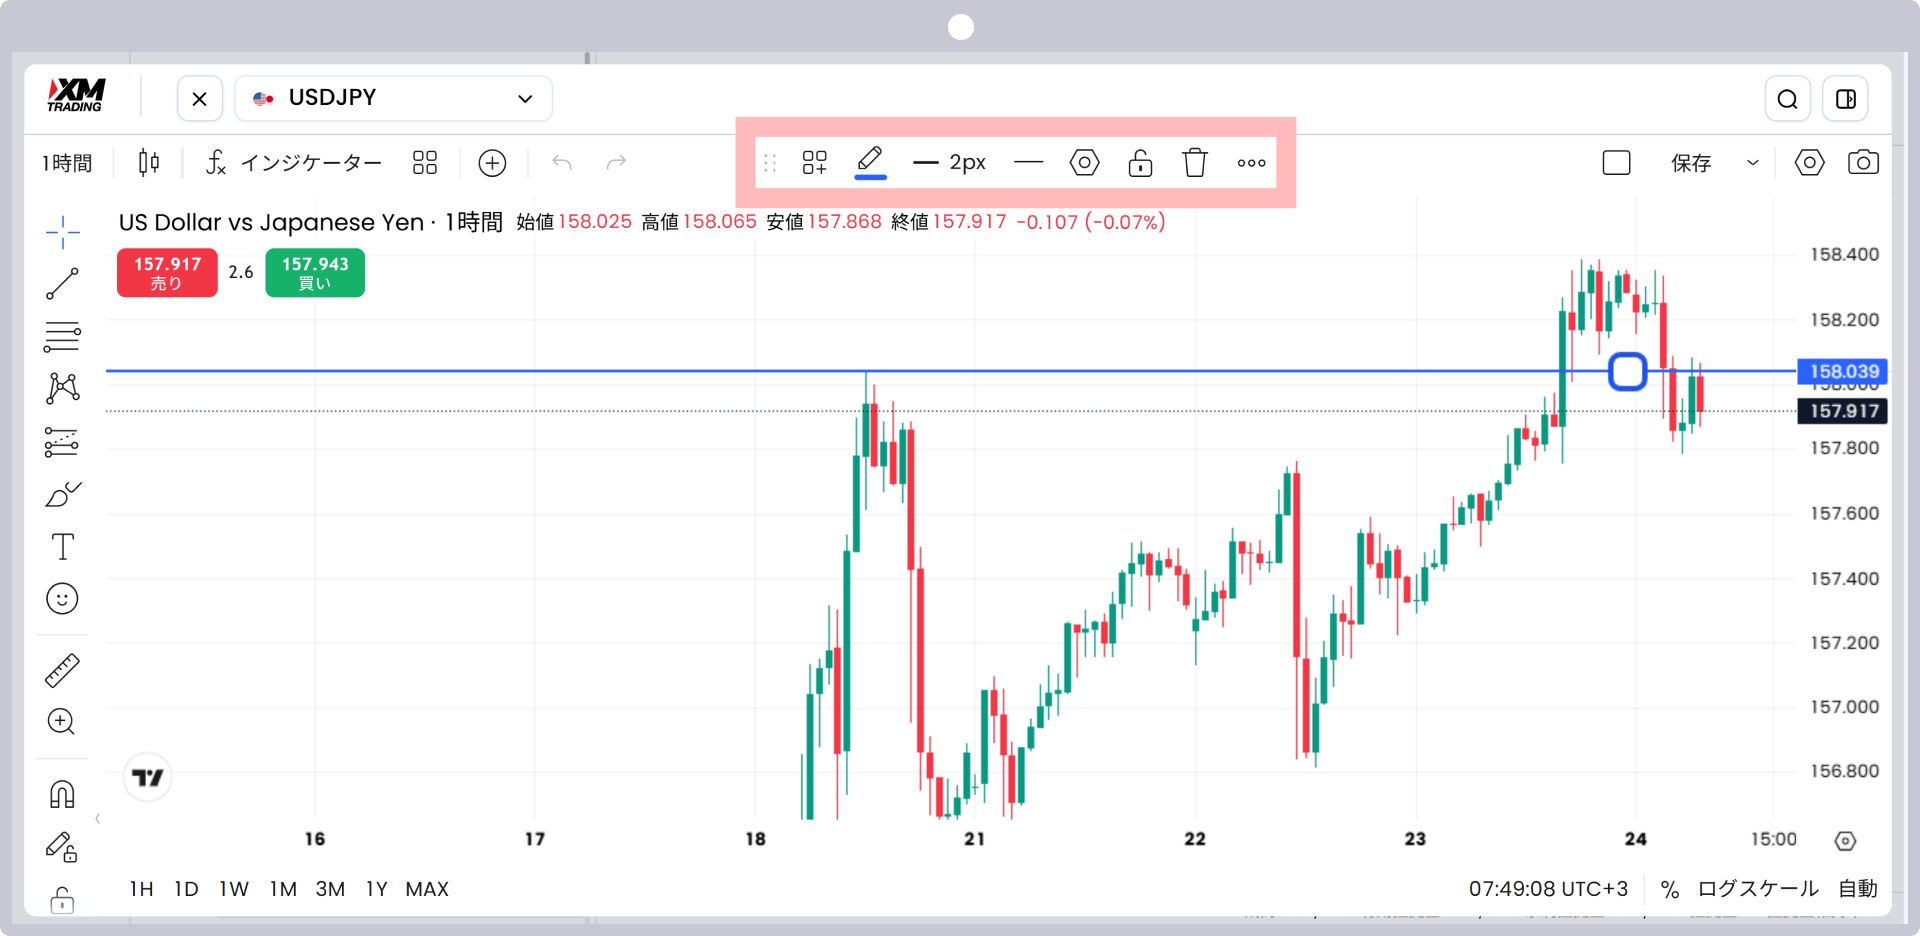
Task: Select the crosshair cursor tool
Action: pyautogui.click(x=62, y=232)
